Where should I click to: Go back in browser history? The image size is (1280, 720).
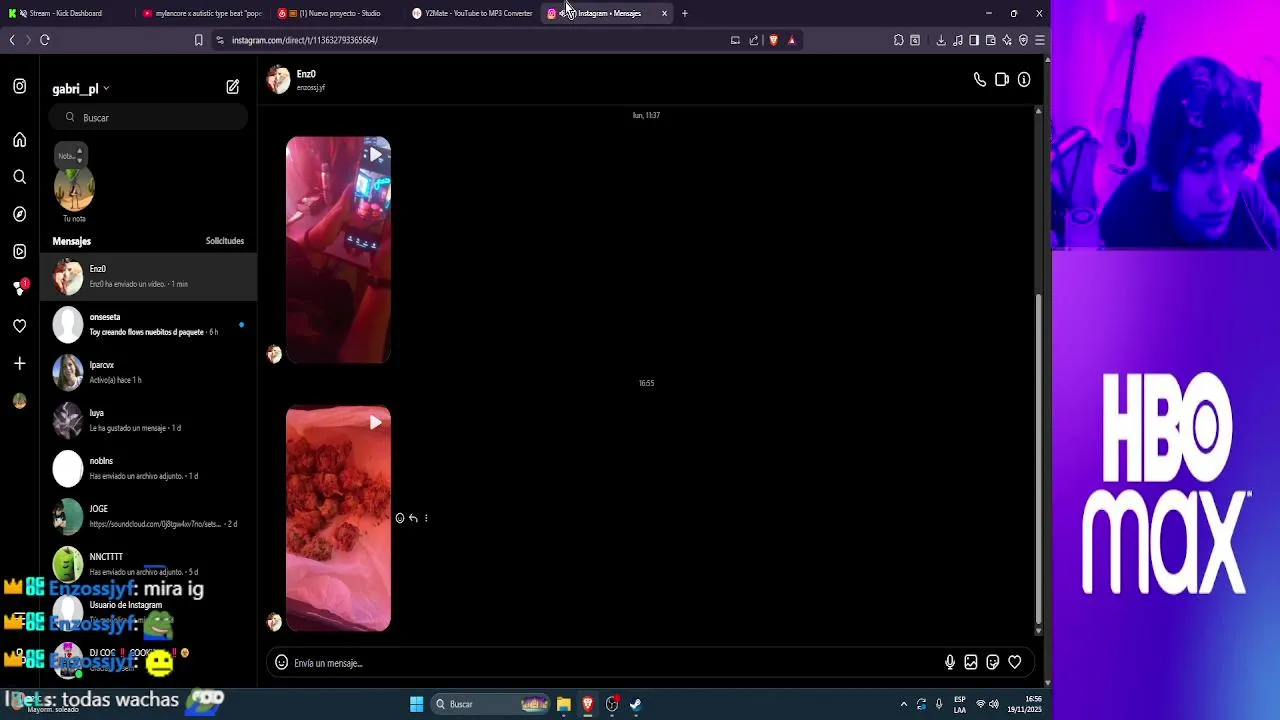(12, 40)
